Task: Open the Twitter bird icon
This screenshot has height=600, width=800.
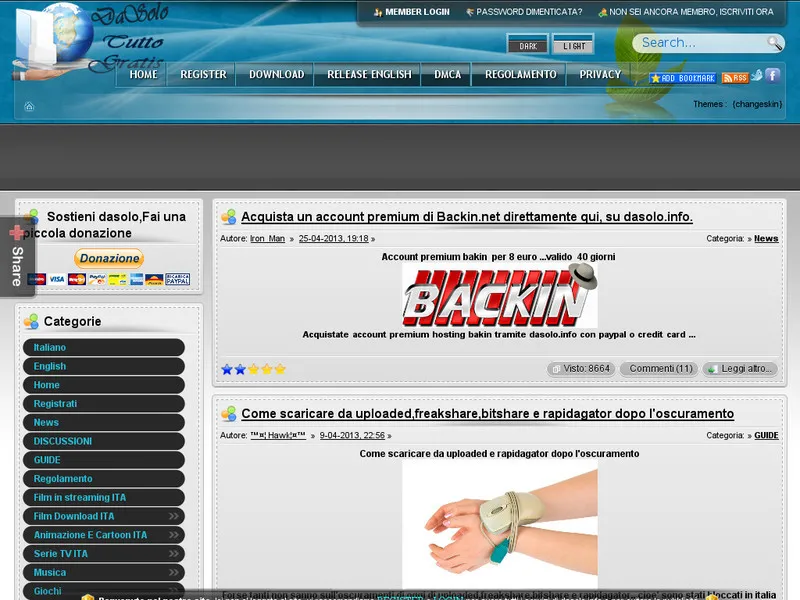Action: 756,76
